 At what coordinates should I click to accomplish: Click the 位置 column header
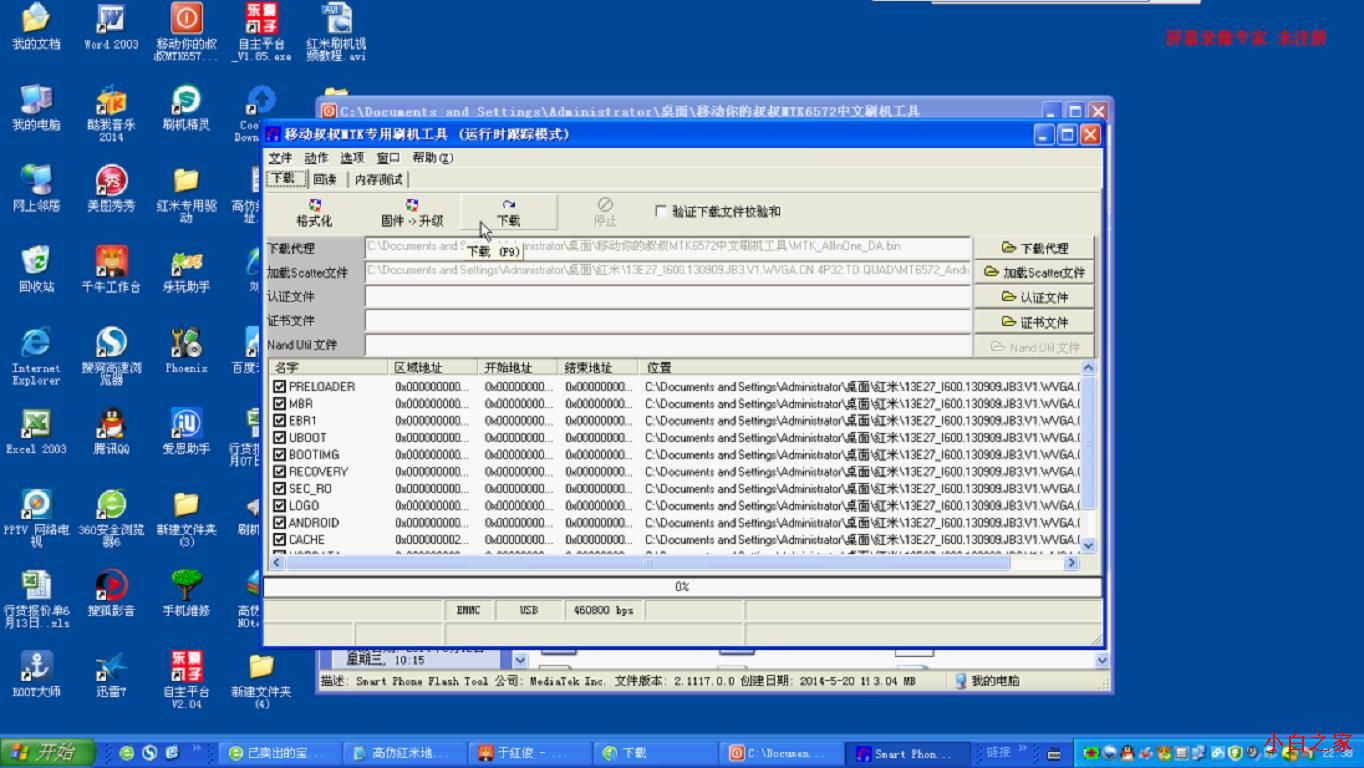(x=860, y=367)
